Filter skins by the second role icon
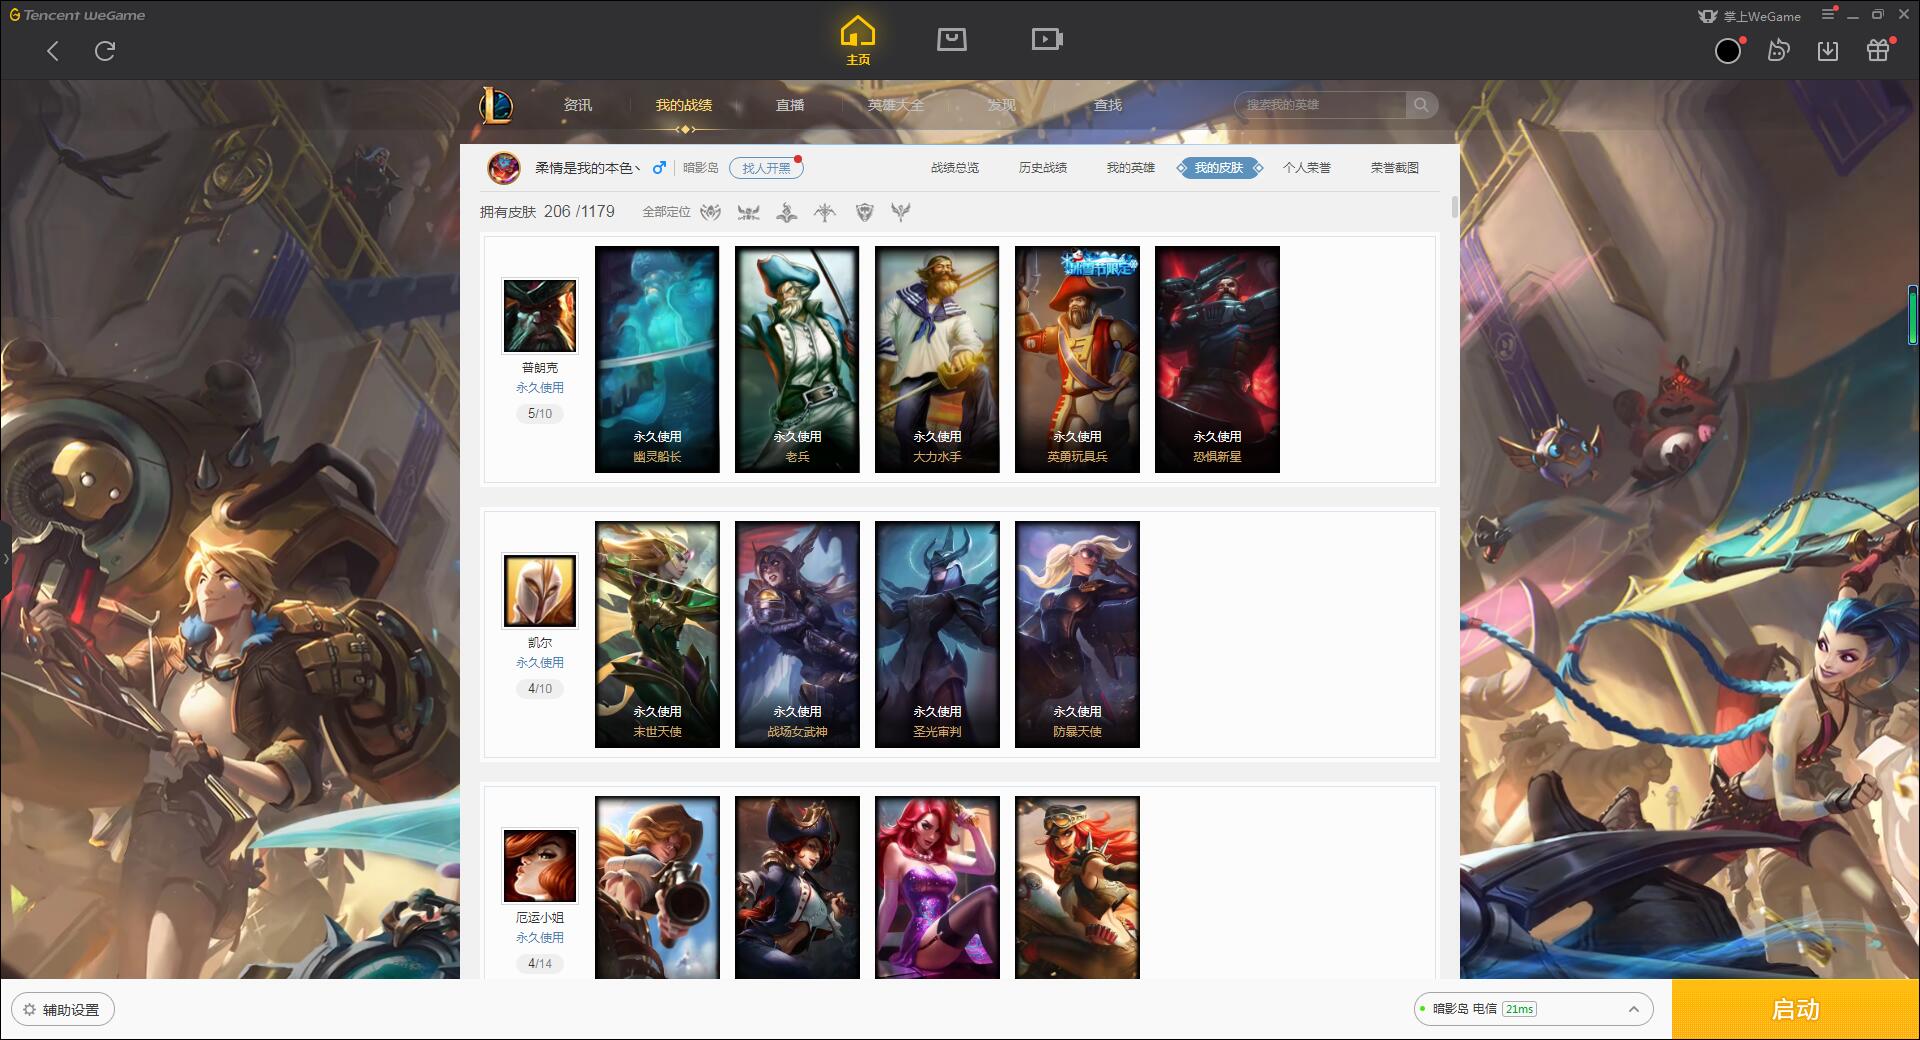The width and height of the screenshot is (1920, 1040). coord(748,212)
